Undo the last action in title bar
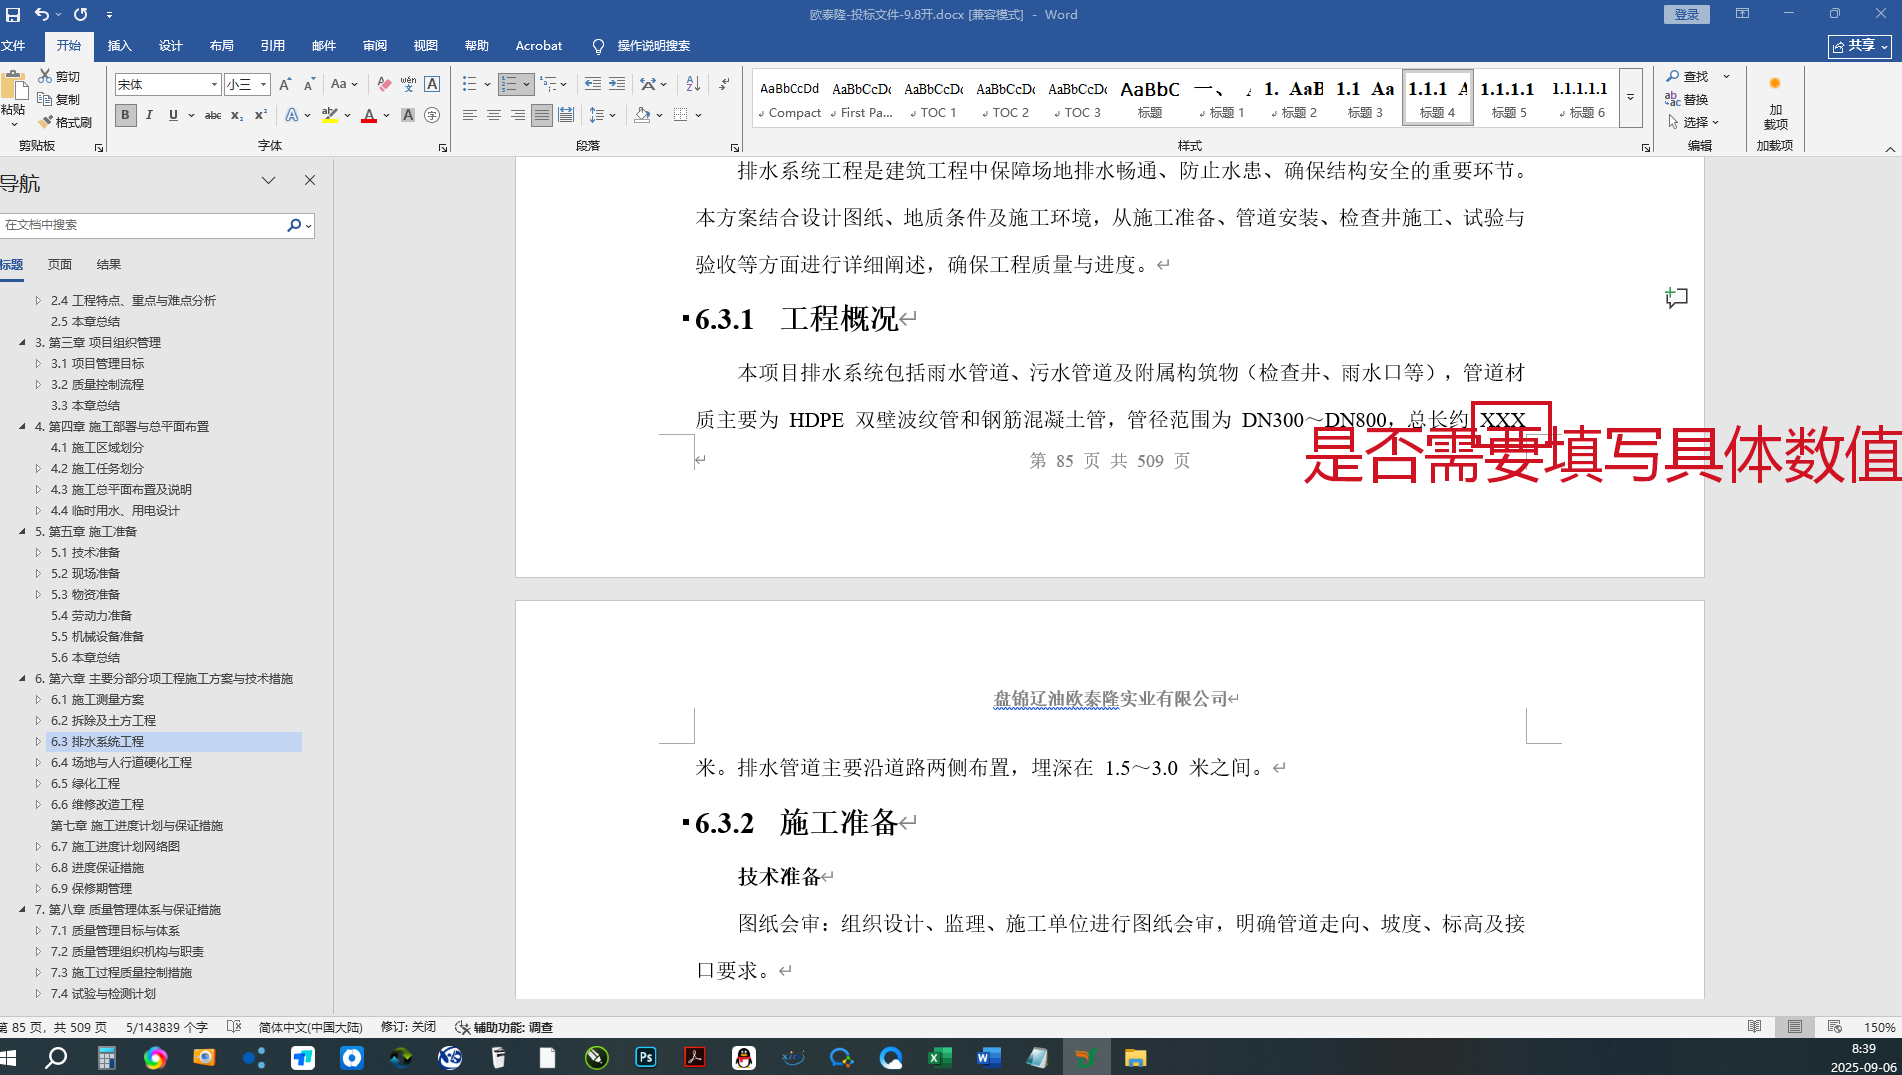 pos(41,14)
